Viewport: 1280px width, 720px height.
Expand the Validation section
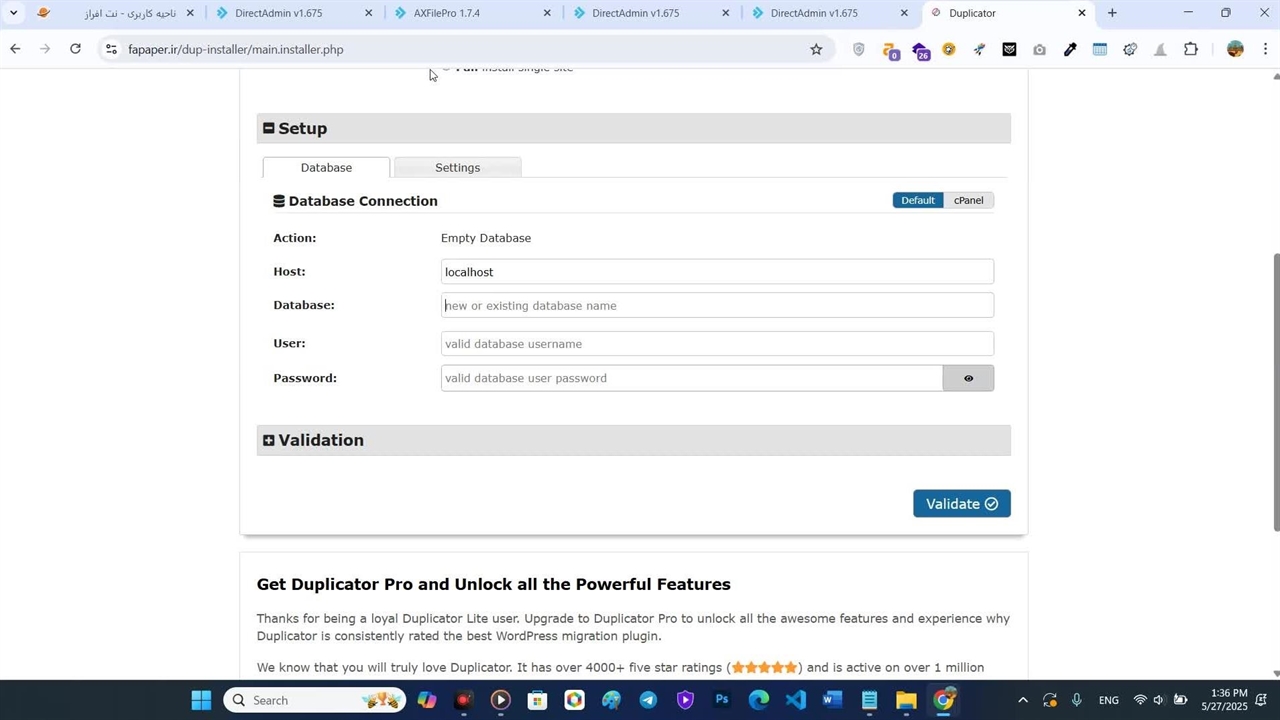[x=268, y=440]
